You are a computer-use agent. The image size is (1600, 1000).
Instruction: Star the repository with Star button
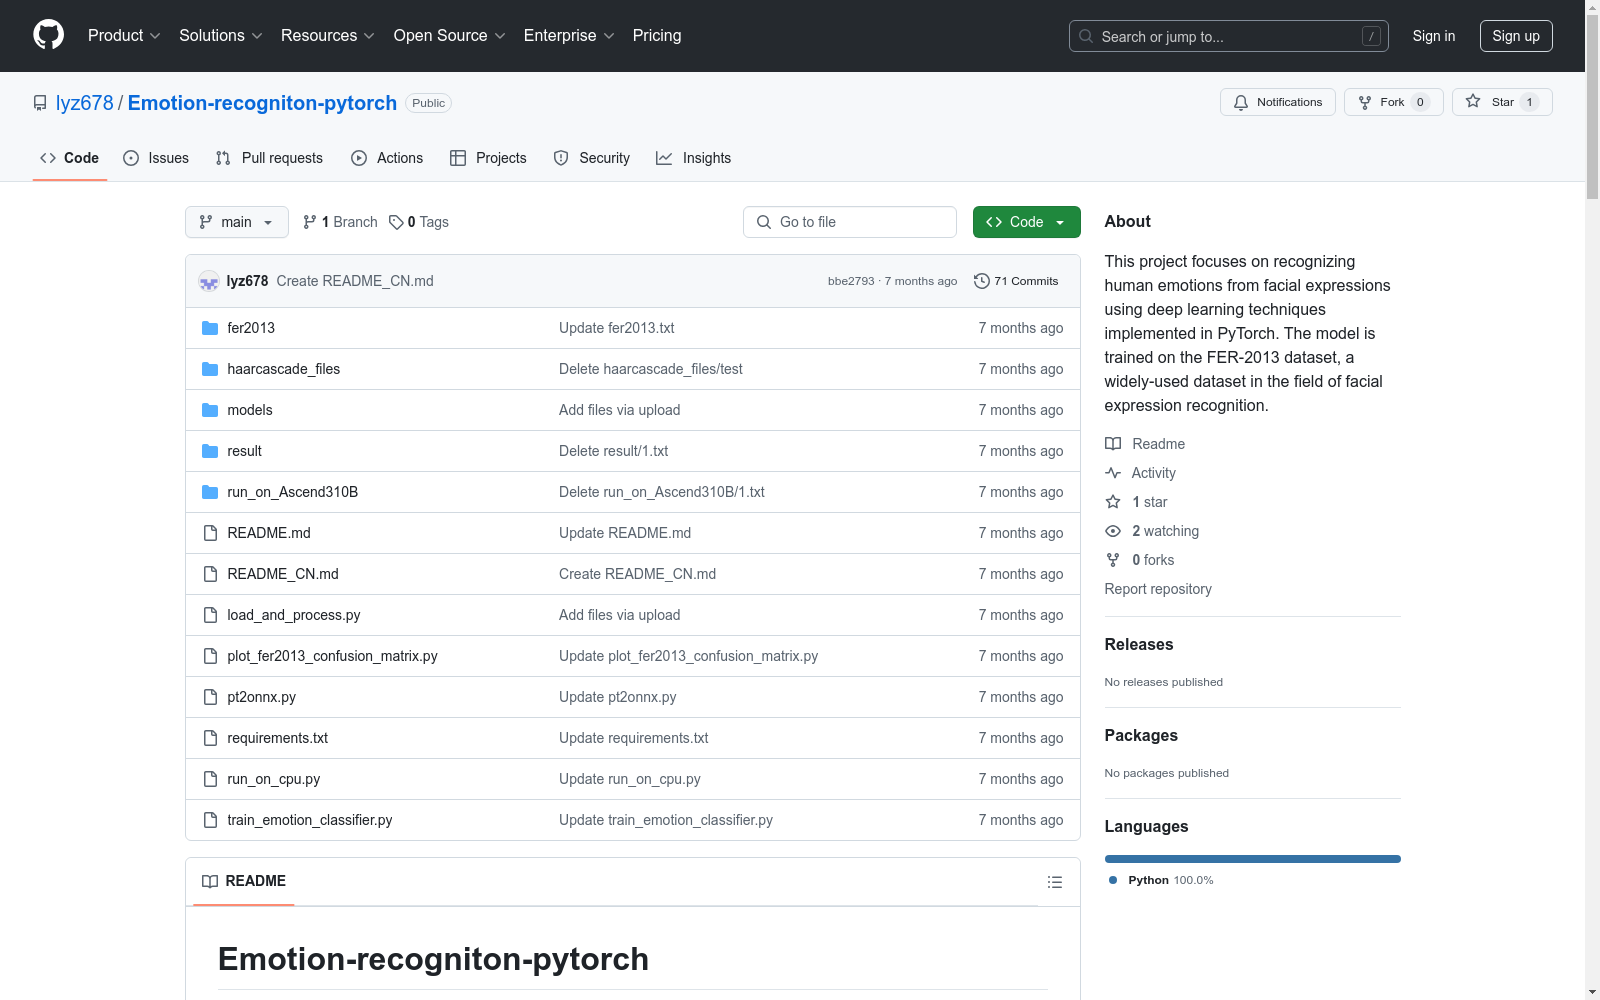[x=1502, y=102]
